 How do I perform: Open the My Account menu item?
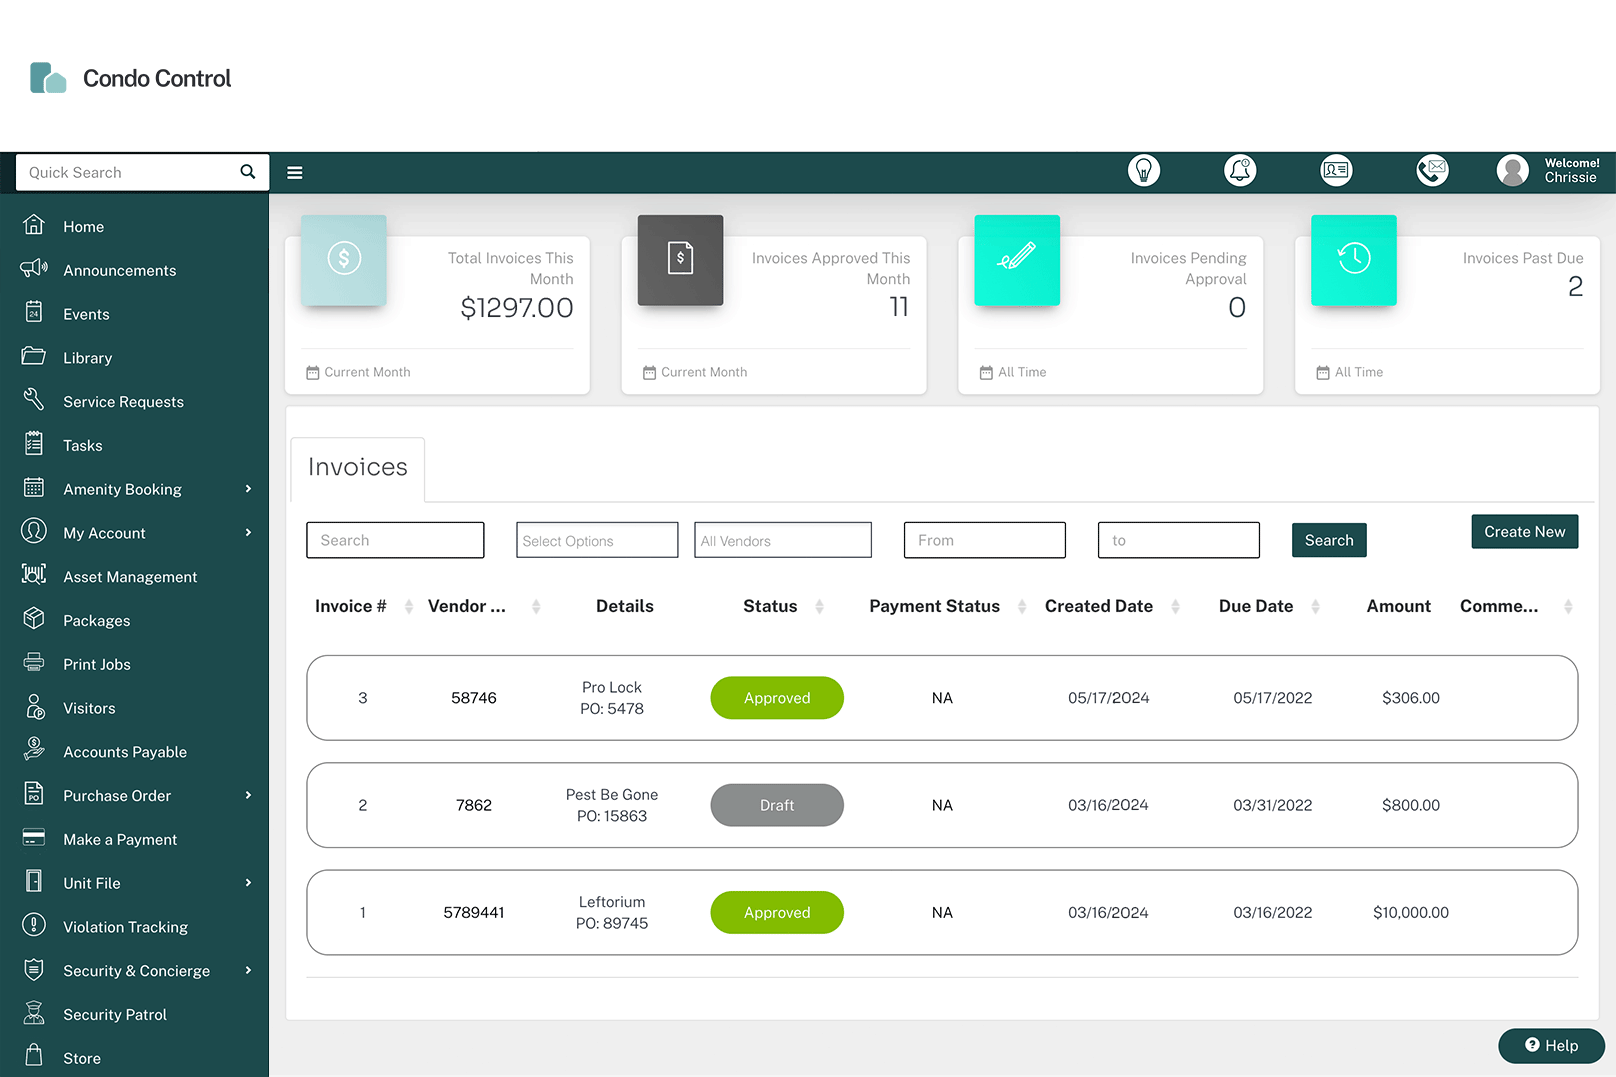[103, 532]
